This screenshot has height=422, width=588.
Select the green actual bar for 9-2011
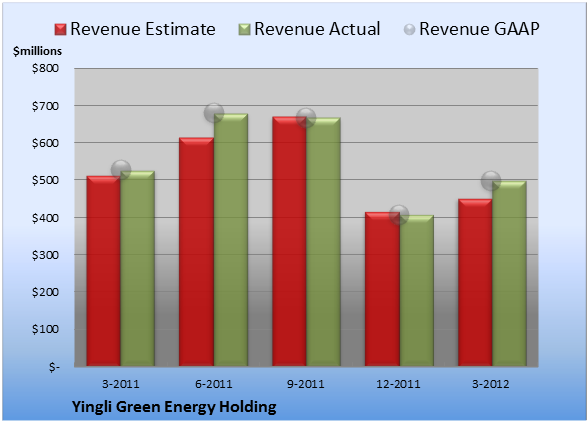[324, 242]
